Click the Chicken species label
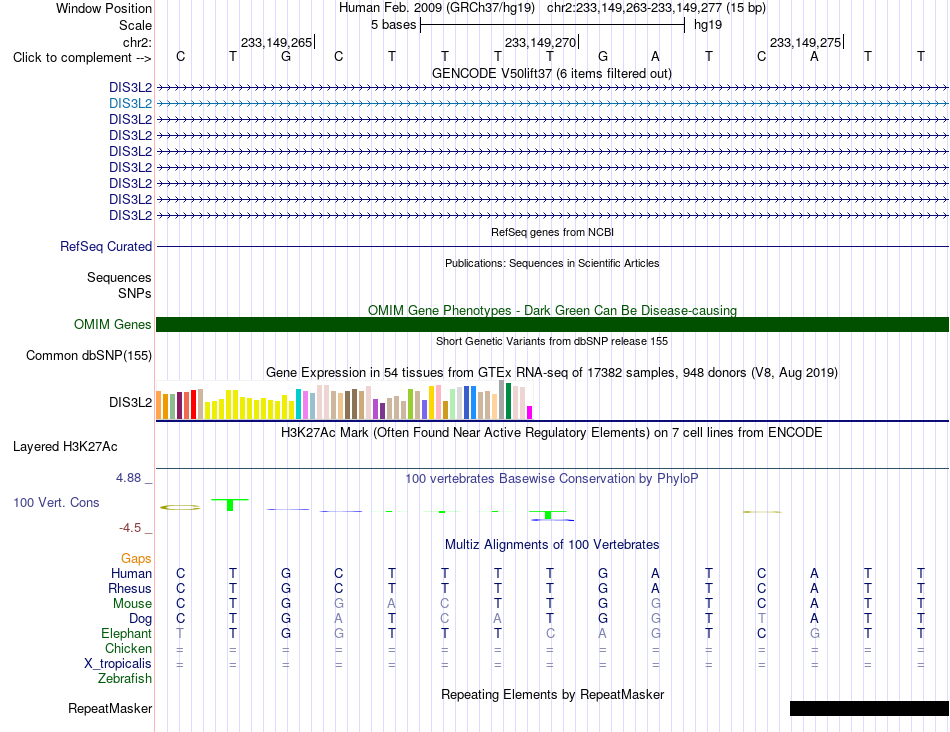This screenshot has height=732, width=950. 128,648
